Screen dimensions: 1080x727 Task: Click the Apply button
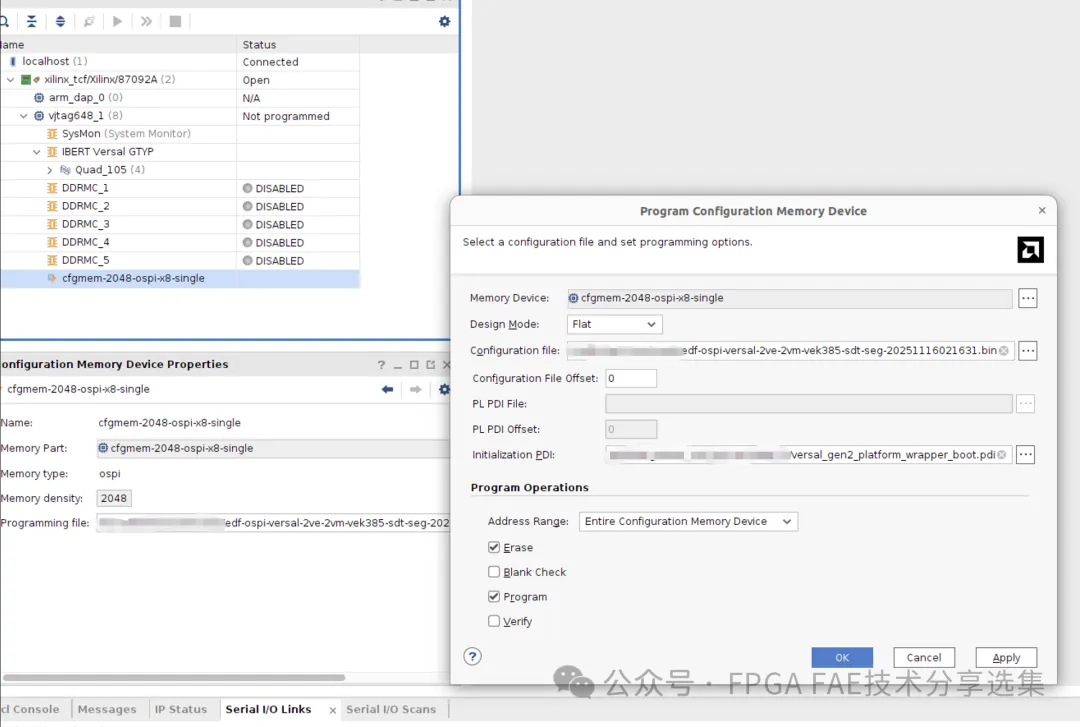1006,658
